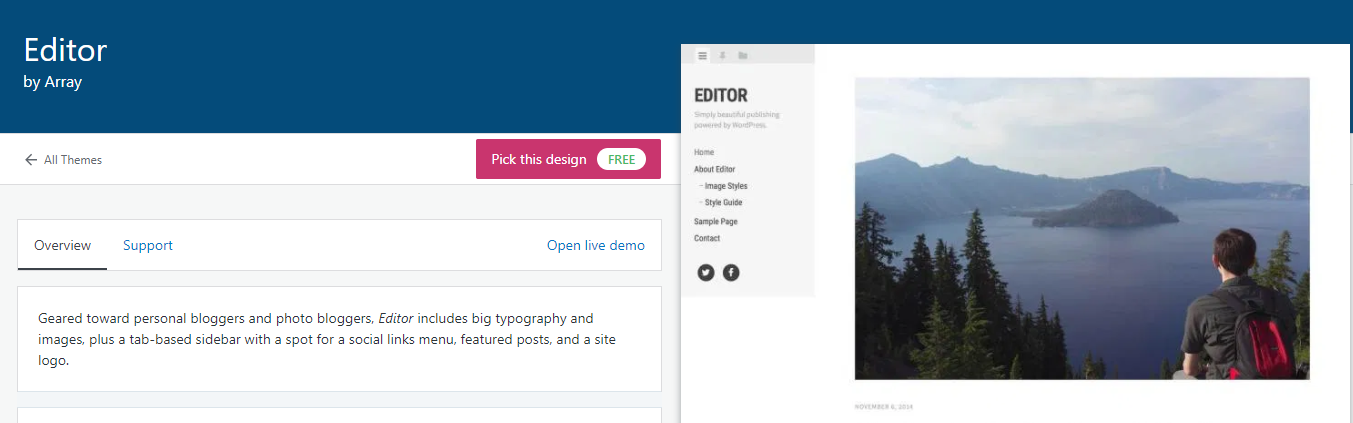1353x423 pixels.
Task: Click the 'Simply beautiful publishing' tagline
Action: point(737,120)
